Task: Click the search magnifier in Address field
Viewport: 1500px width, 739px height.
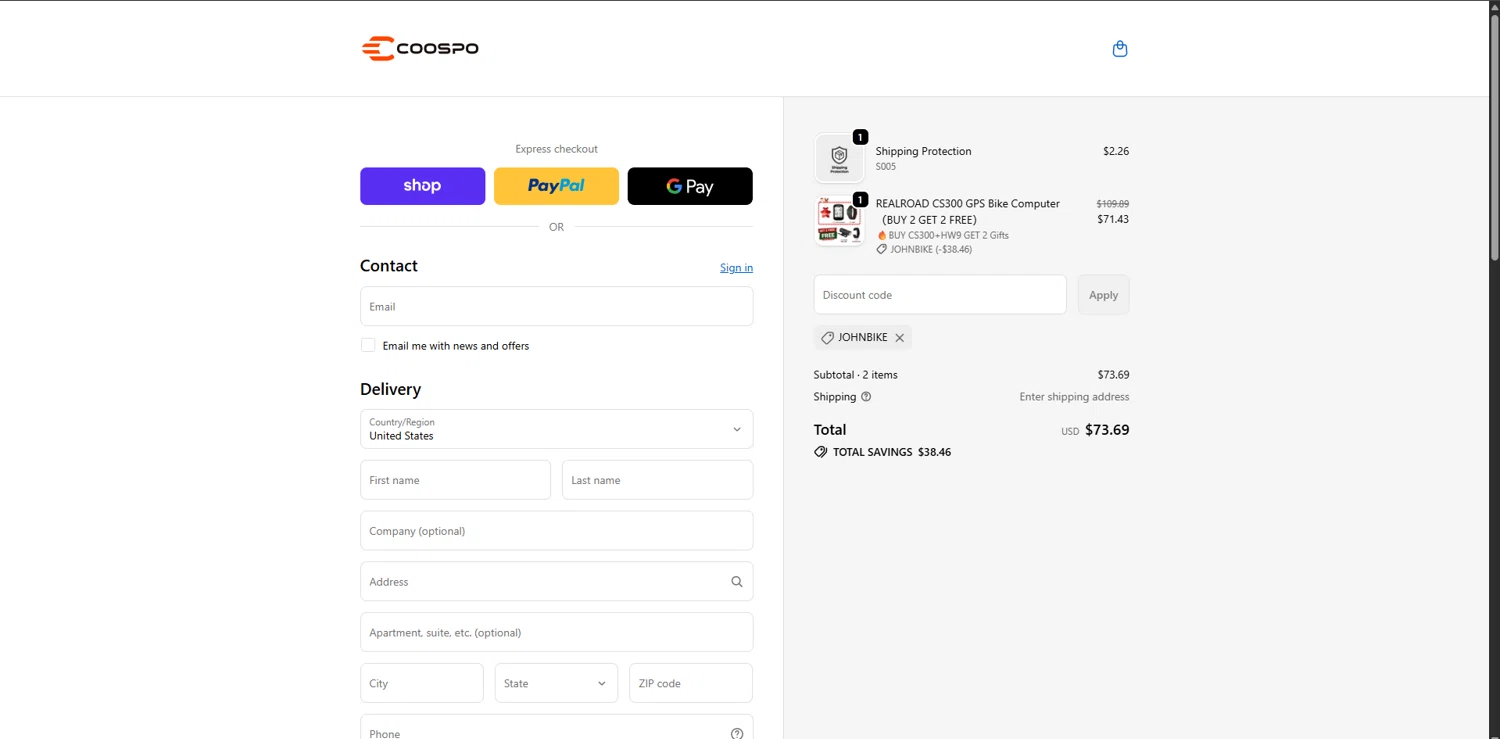Action: click(x=737, y=582)
